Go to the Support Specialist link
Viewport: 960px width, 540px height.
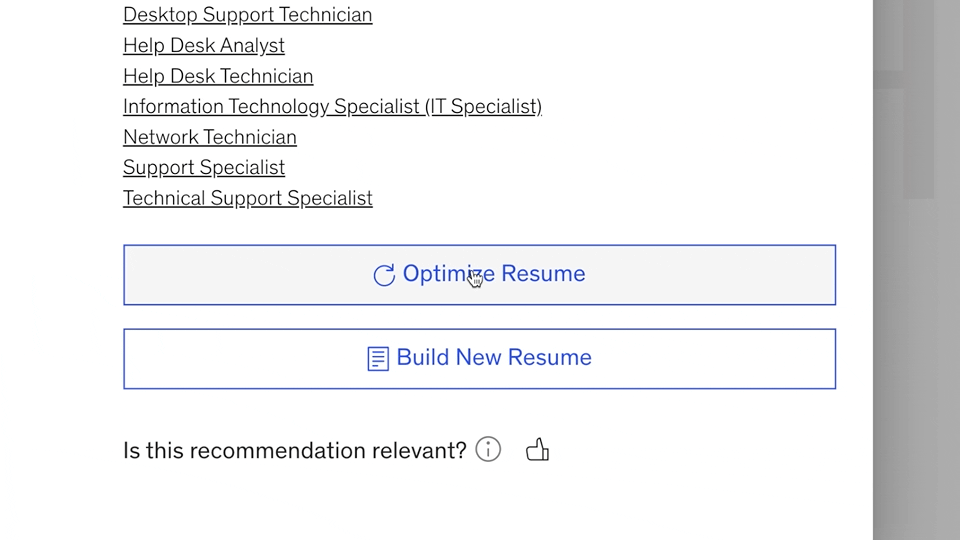click(x=204, y=168)
